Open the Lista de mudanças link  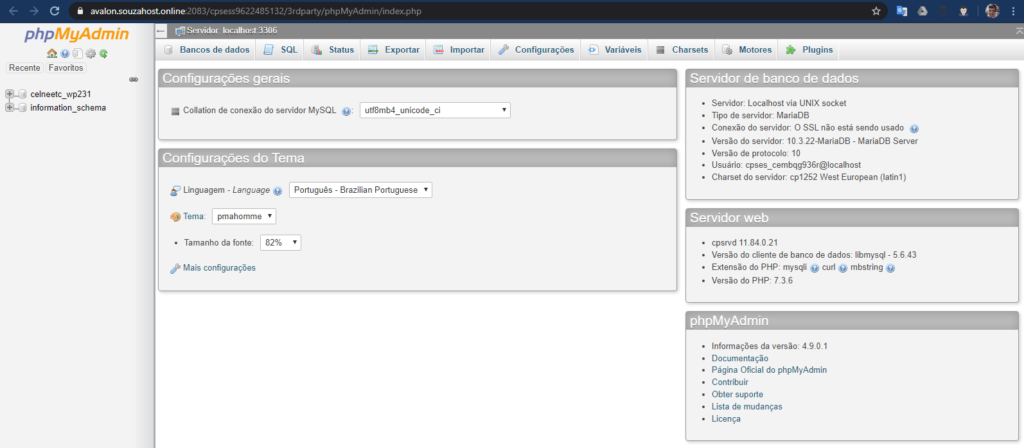pos(747,406)
